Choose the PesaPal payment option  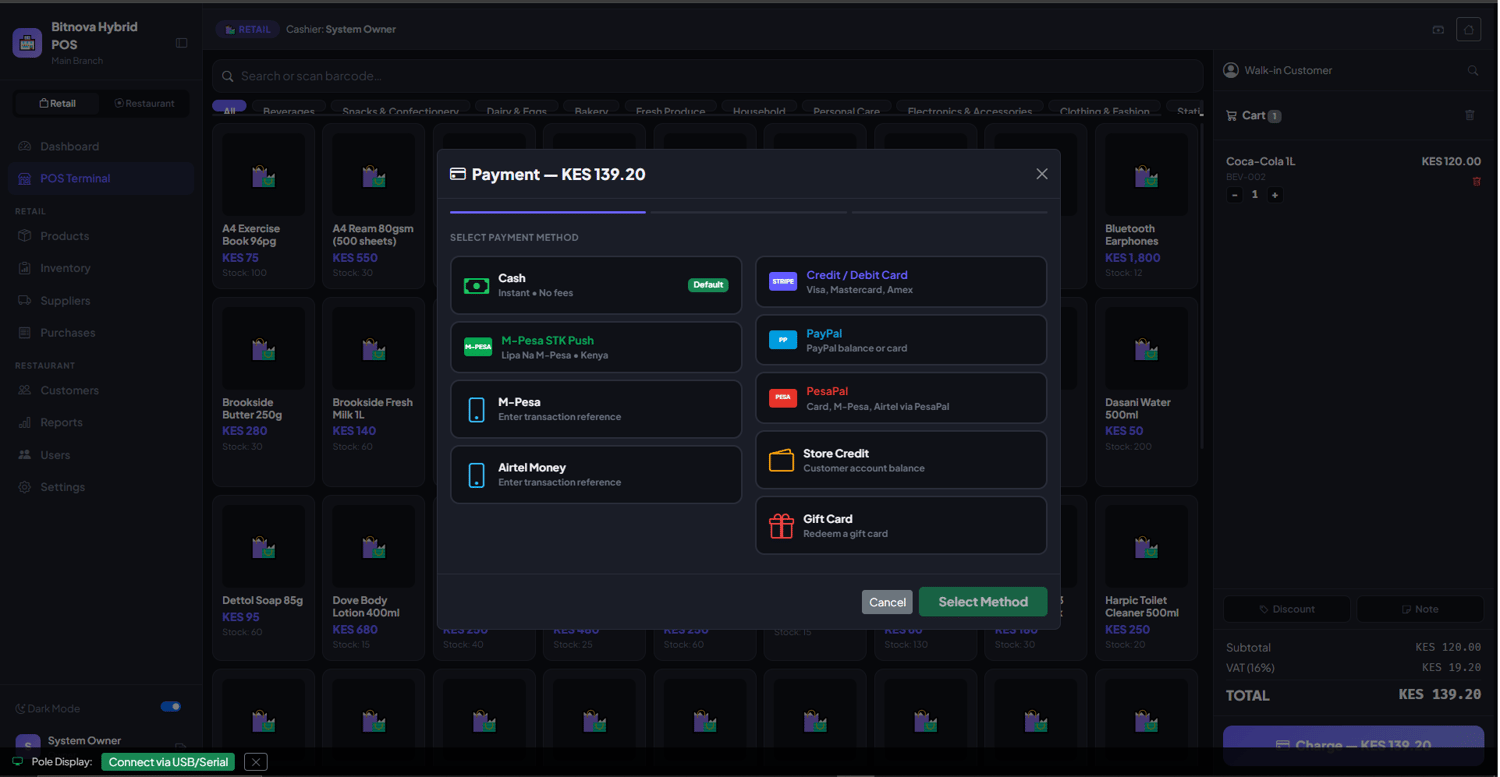901,398
